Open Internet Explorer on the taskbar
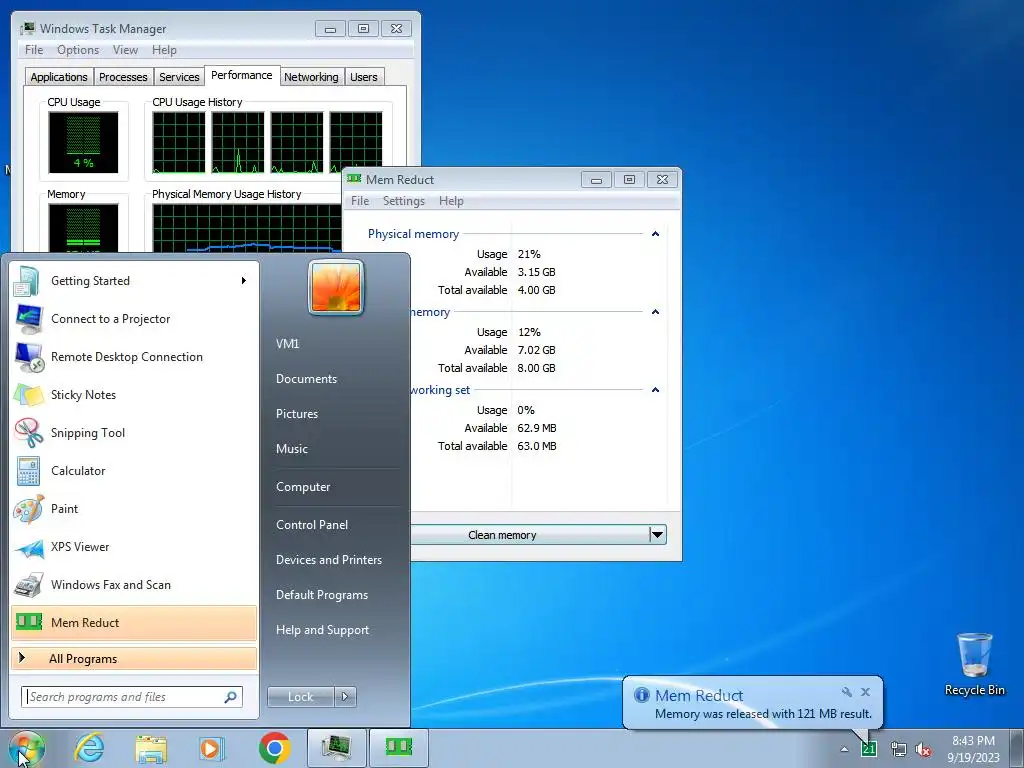Viewport: 1024px width, 768px height. [x=89, y=748]
